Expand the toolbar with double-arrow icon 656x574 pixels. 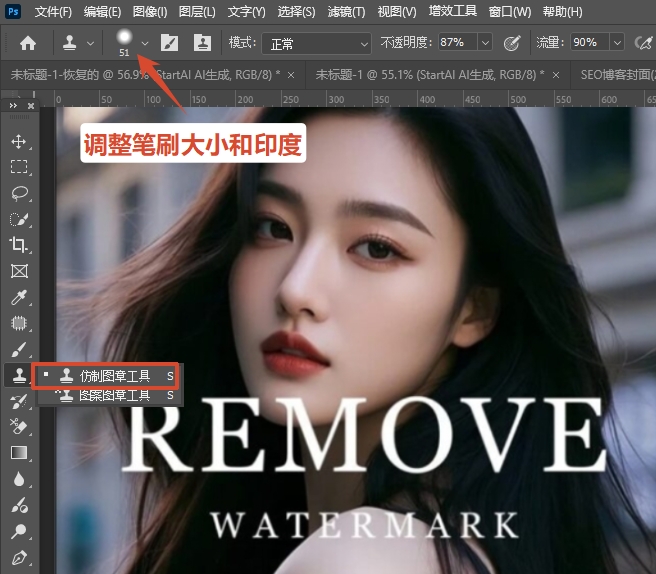point(13,106)
